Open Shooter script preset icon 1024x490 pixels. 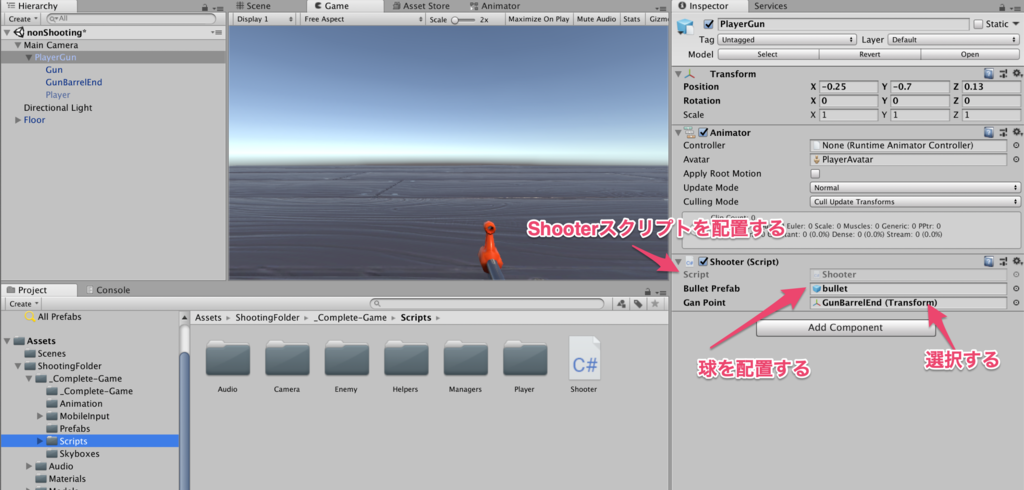point(1004,261)
